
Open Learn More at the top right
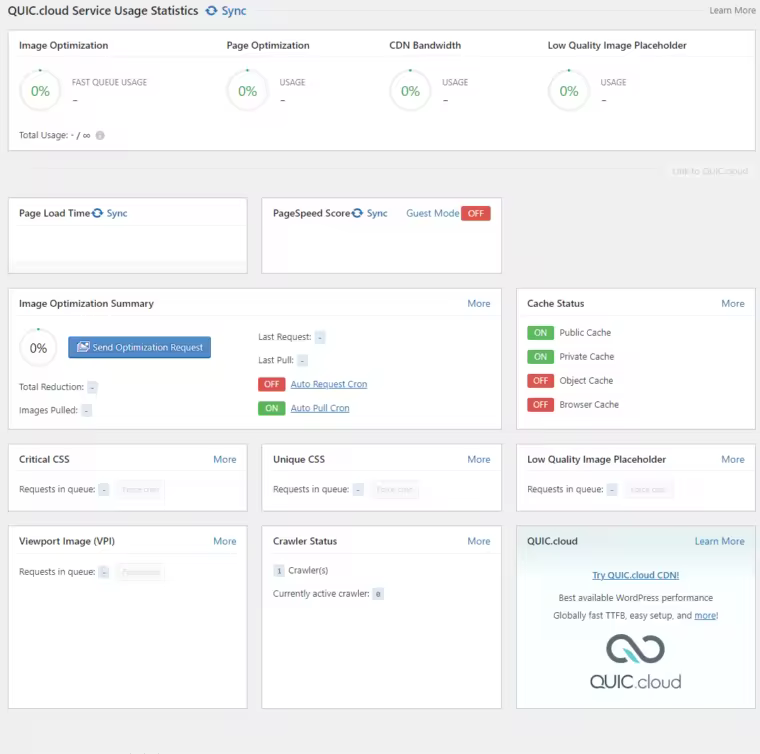pos(732,11)
